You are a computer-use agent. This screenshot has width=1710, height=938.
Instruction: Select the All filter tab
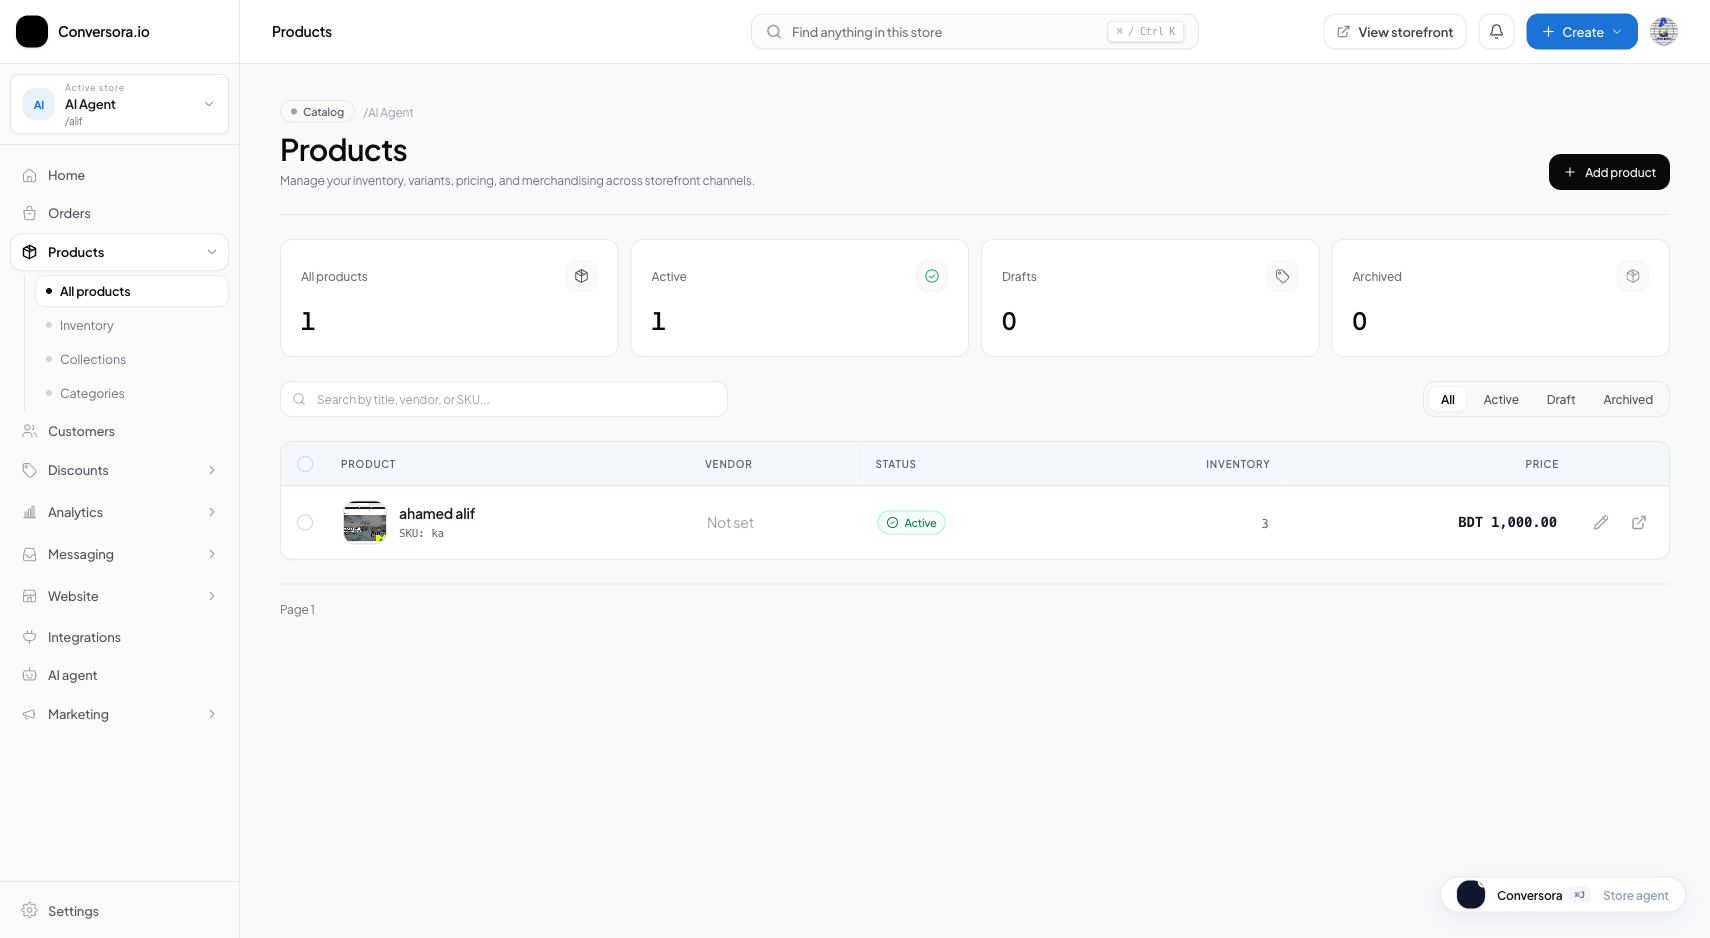pos(1447,399)
